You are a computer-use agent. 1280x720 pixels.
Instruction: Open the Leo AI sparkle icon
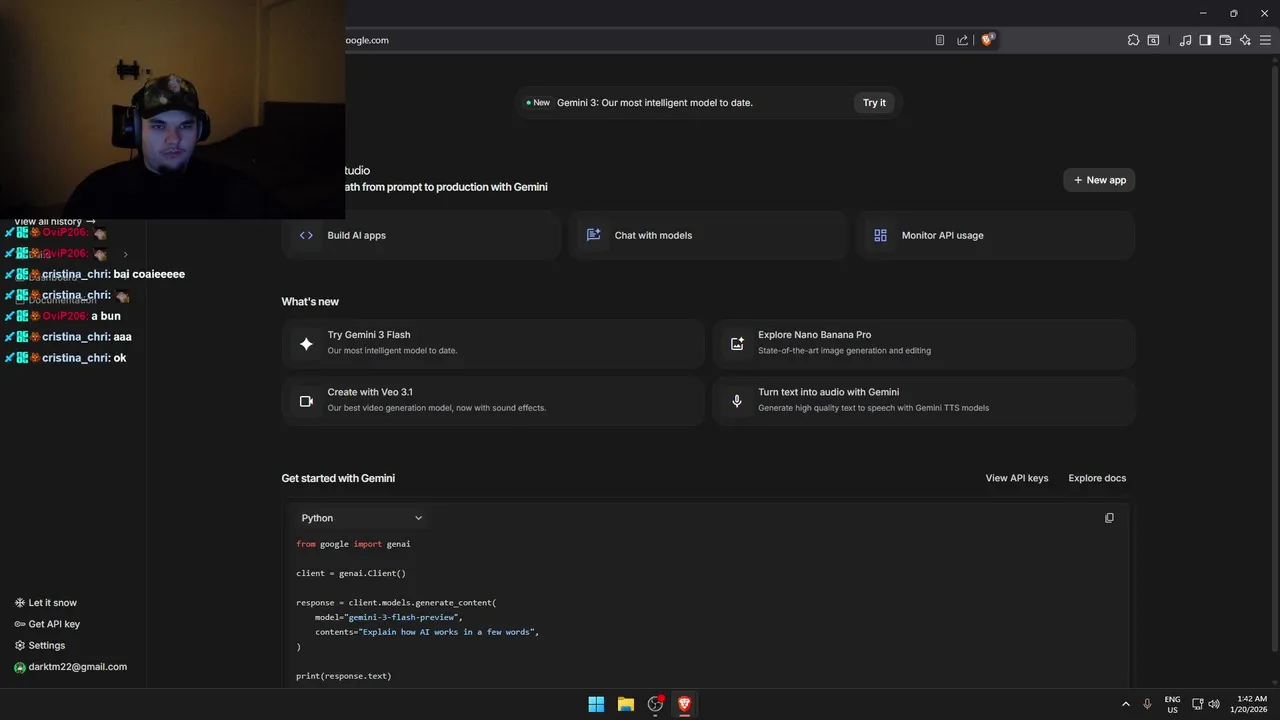tap(1245, 40)
